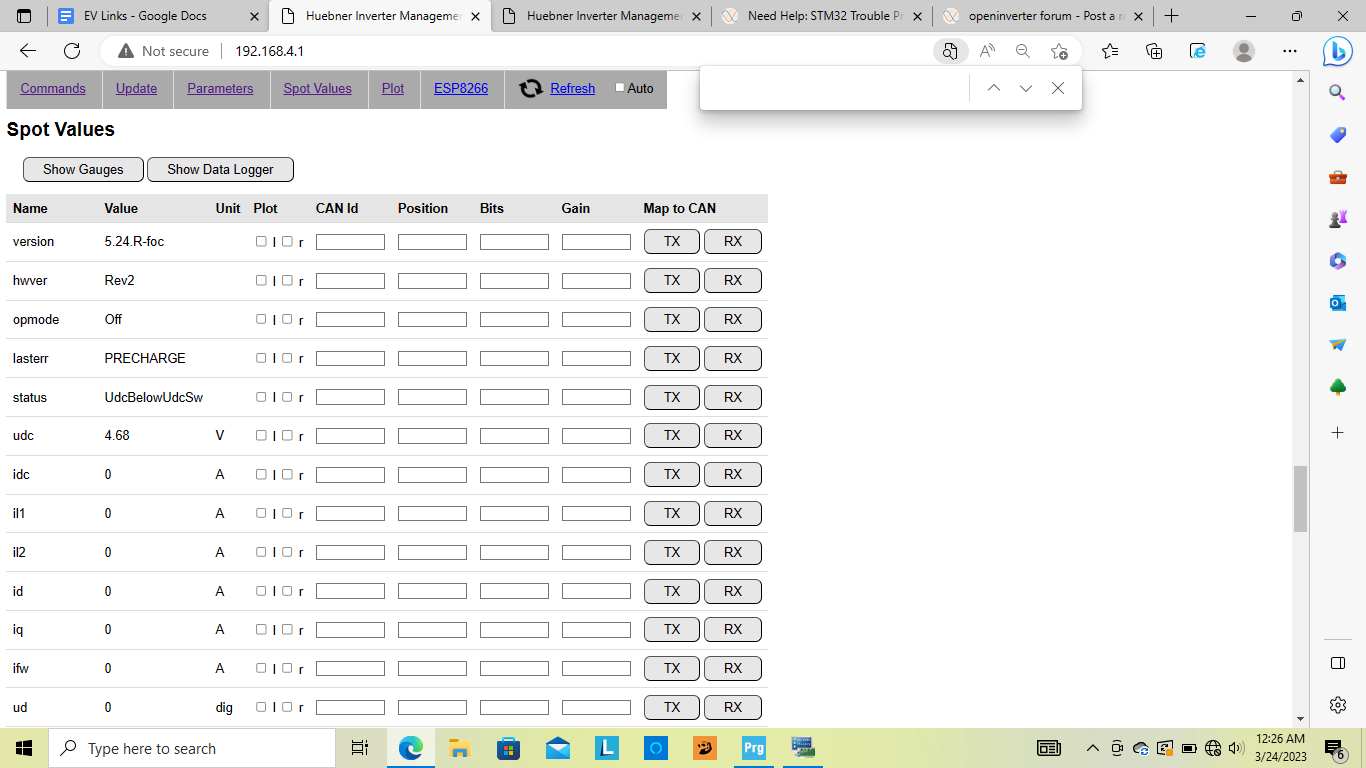
Task: Click the browser refresh page icon
Action: click(x=72, y=51)
